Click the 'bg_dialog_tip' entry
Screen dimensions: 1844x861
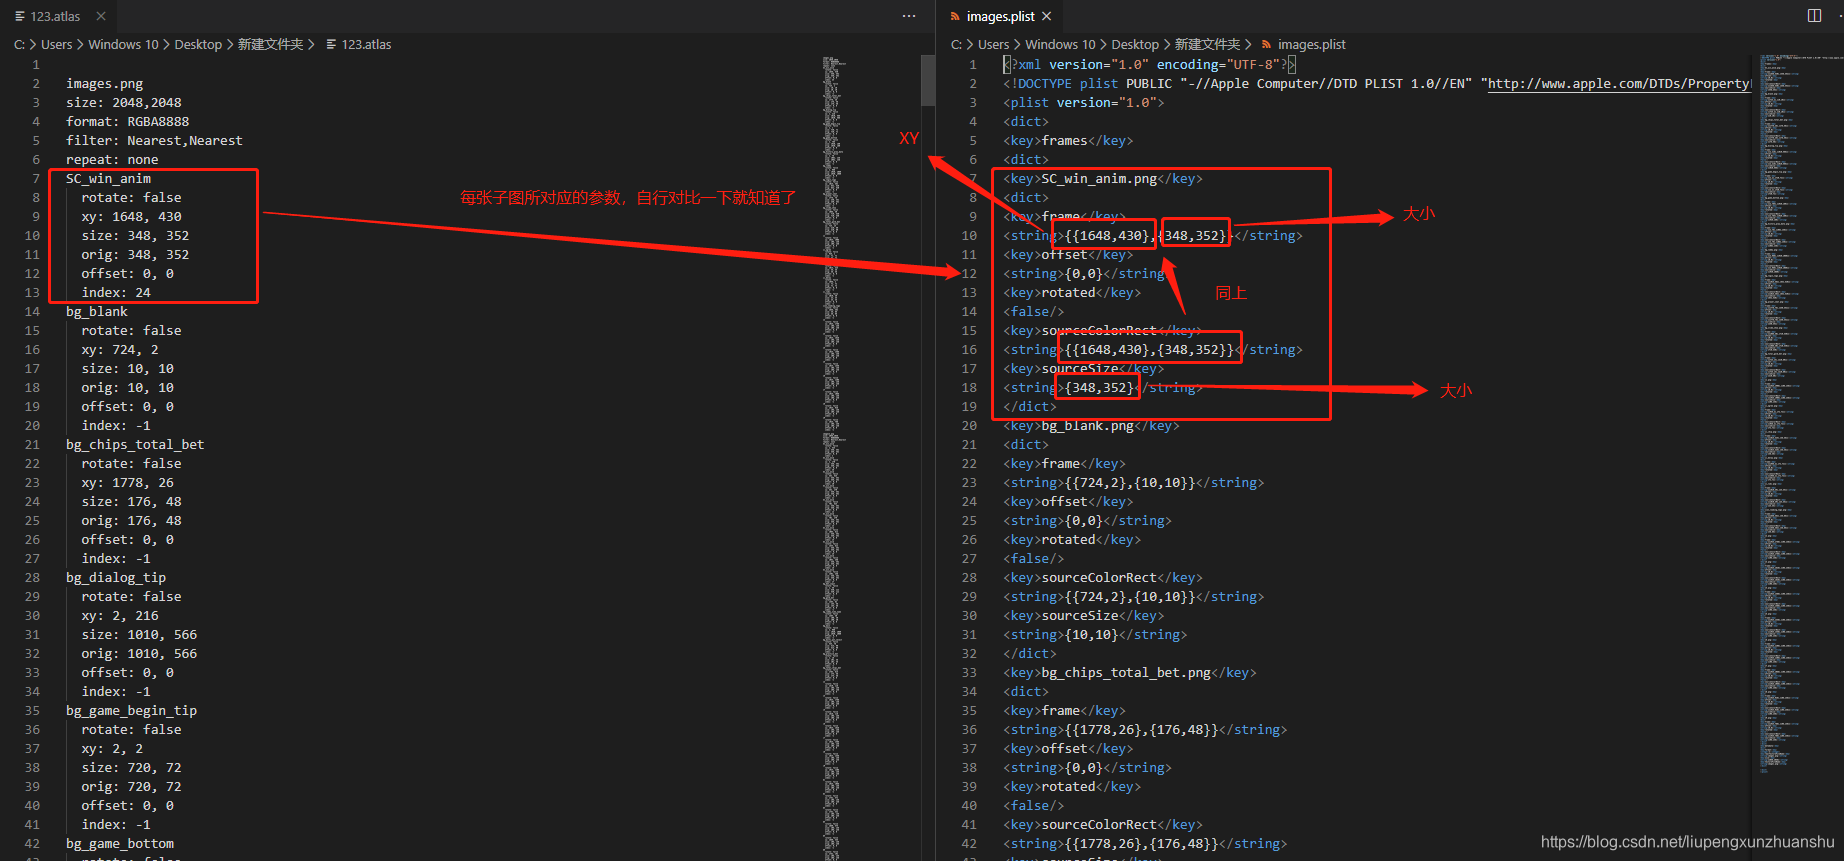(116, 578)
